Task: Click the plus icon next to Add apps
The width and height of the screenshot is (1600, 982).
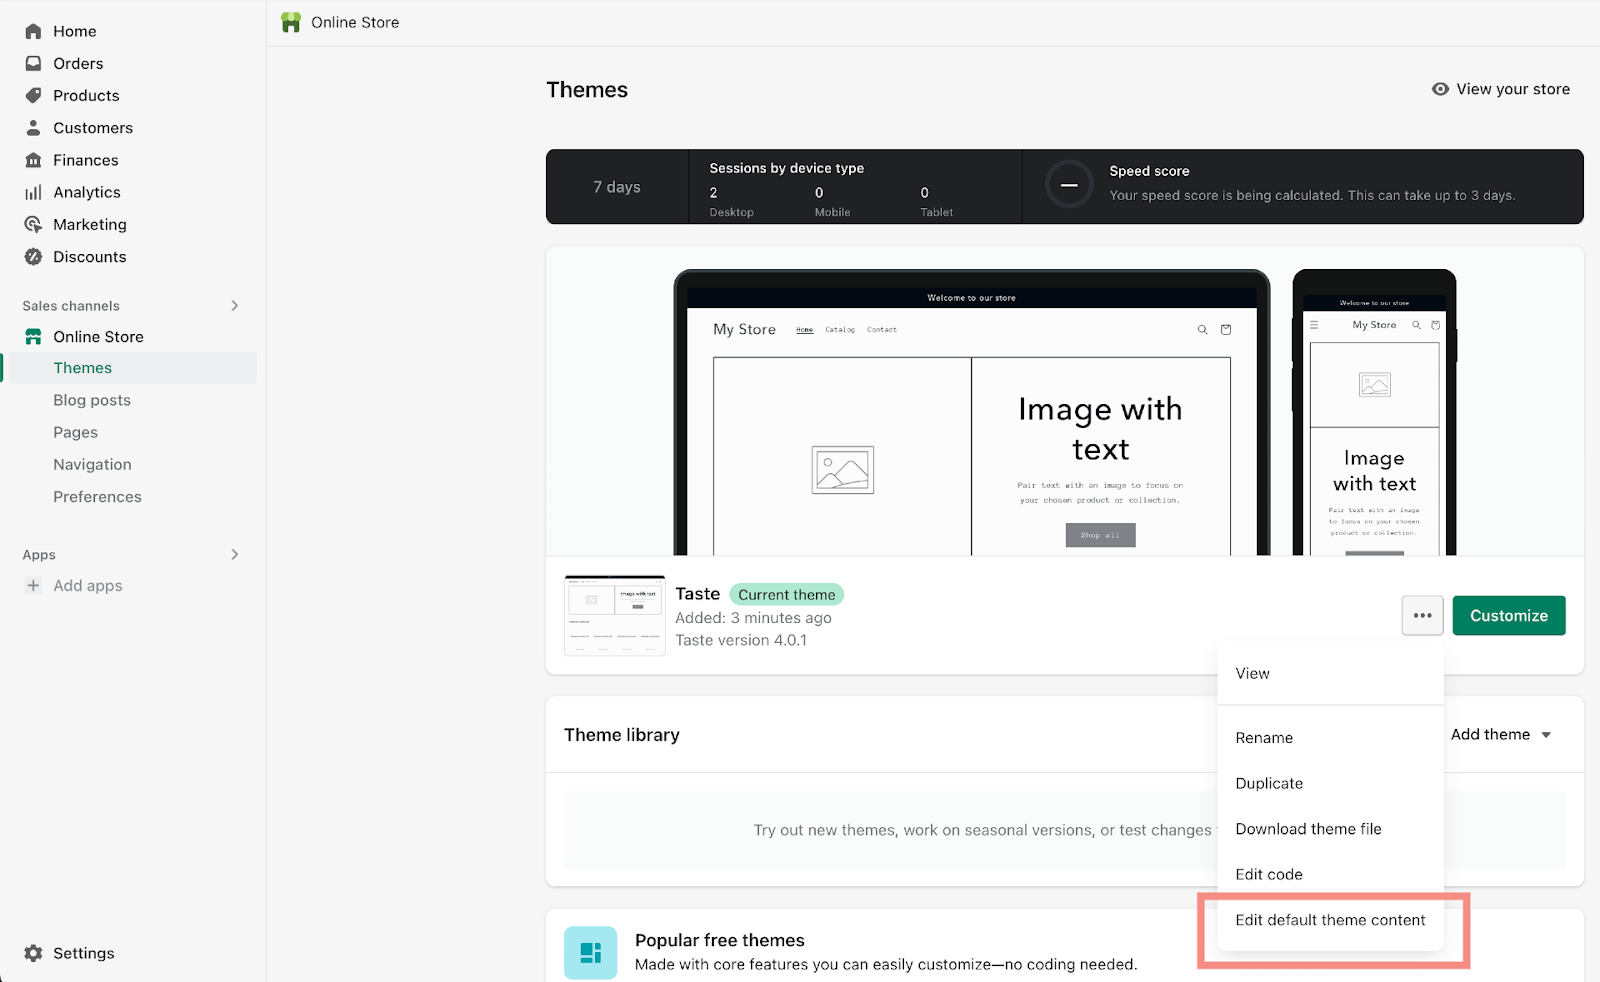Action: tap(33, 585)
